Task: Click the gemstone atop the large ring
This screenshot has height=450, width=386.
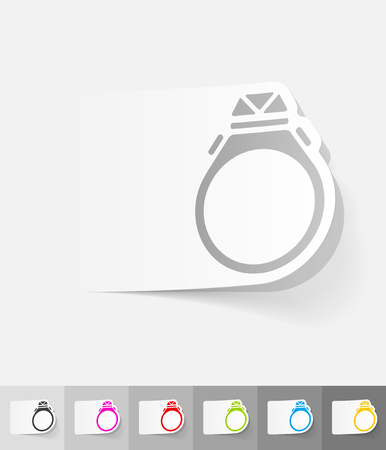Action: coord(260,104)
